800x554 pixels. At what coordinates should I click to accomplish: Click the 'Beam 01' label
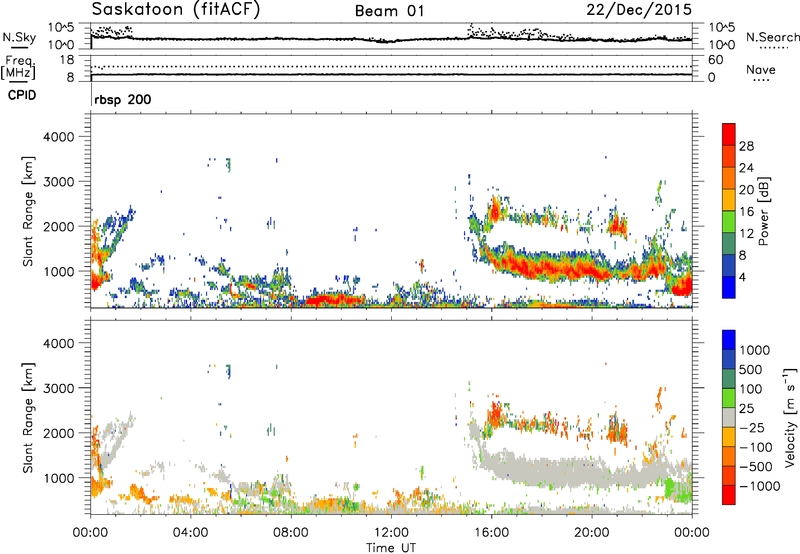point(390,11)
